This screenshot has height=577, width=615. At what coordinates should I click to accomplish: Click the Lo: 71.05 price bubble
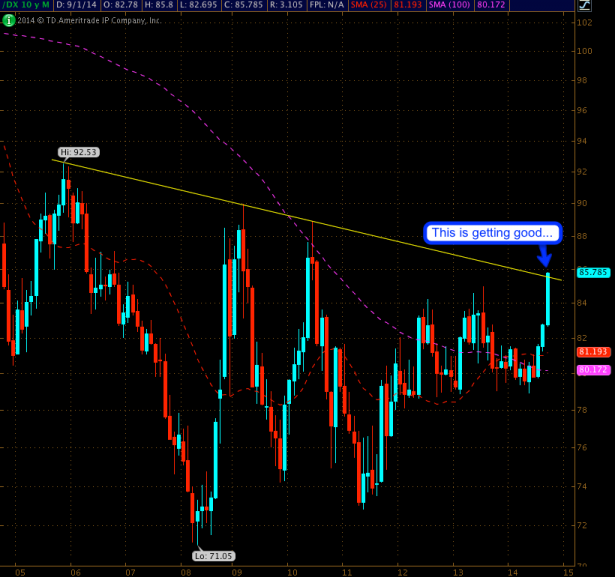214,555
